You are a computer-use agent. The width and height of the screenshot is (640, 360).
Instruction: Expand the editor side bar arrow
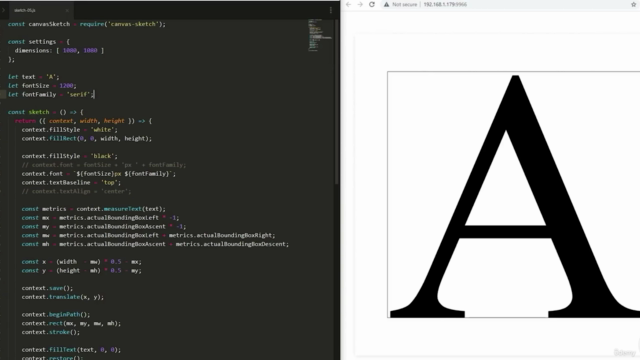tap(3, 10)
